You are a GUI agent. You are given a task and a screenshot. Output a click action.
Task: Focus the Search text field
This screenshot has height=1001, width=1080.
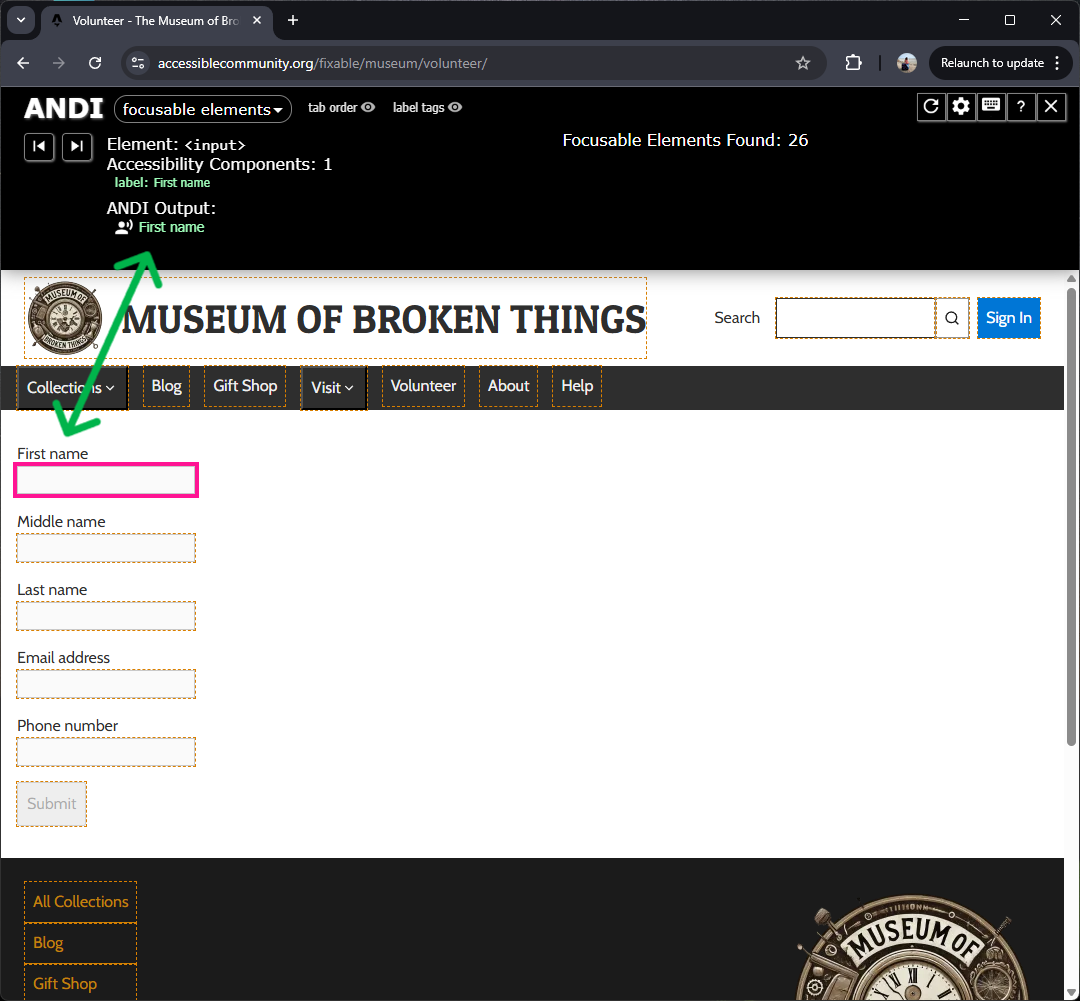coord(855,318)
